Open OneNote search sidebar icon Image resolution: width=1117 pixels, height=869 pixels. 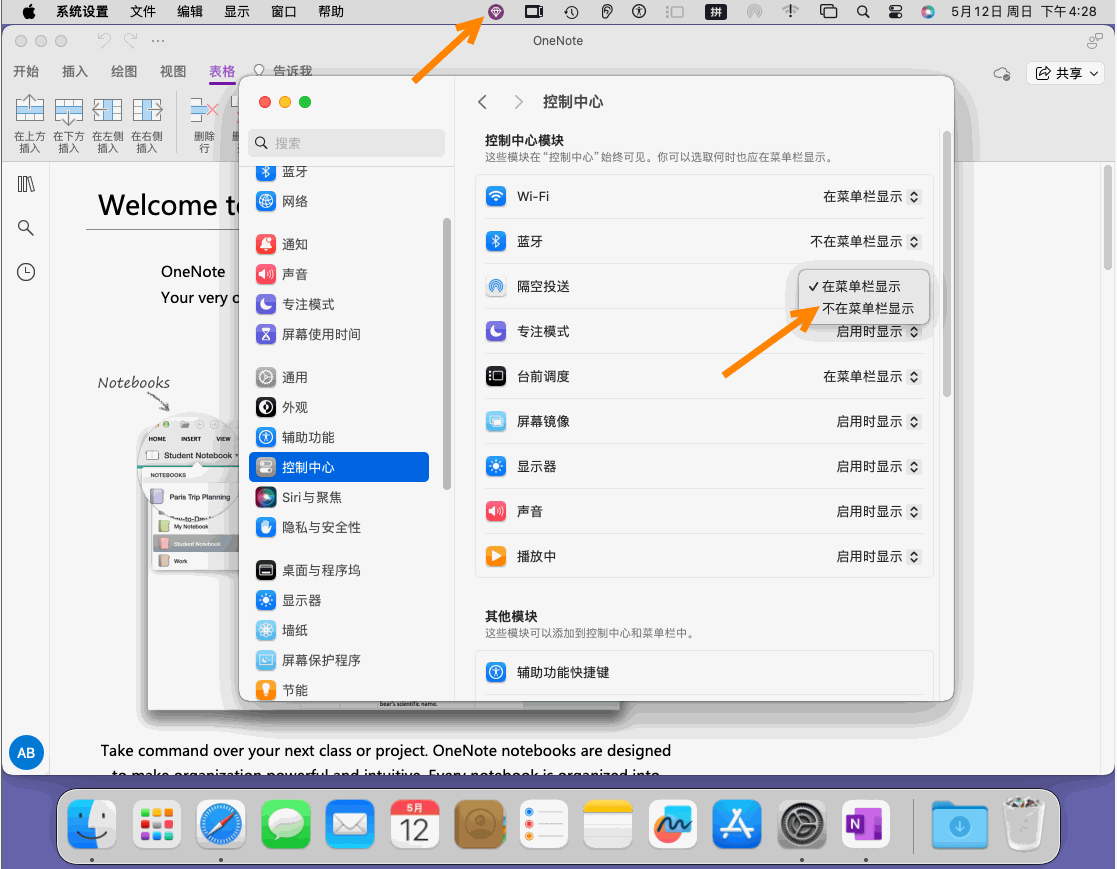click(26, 228)
